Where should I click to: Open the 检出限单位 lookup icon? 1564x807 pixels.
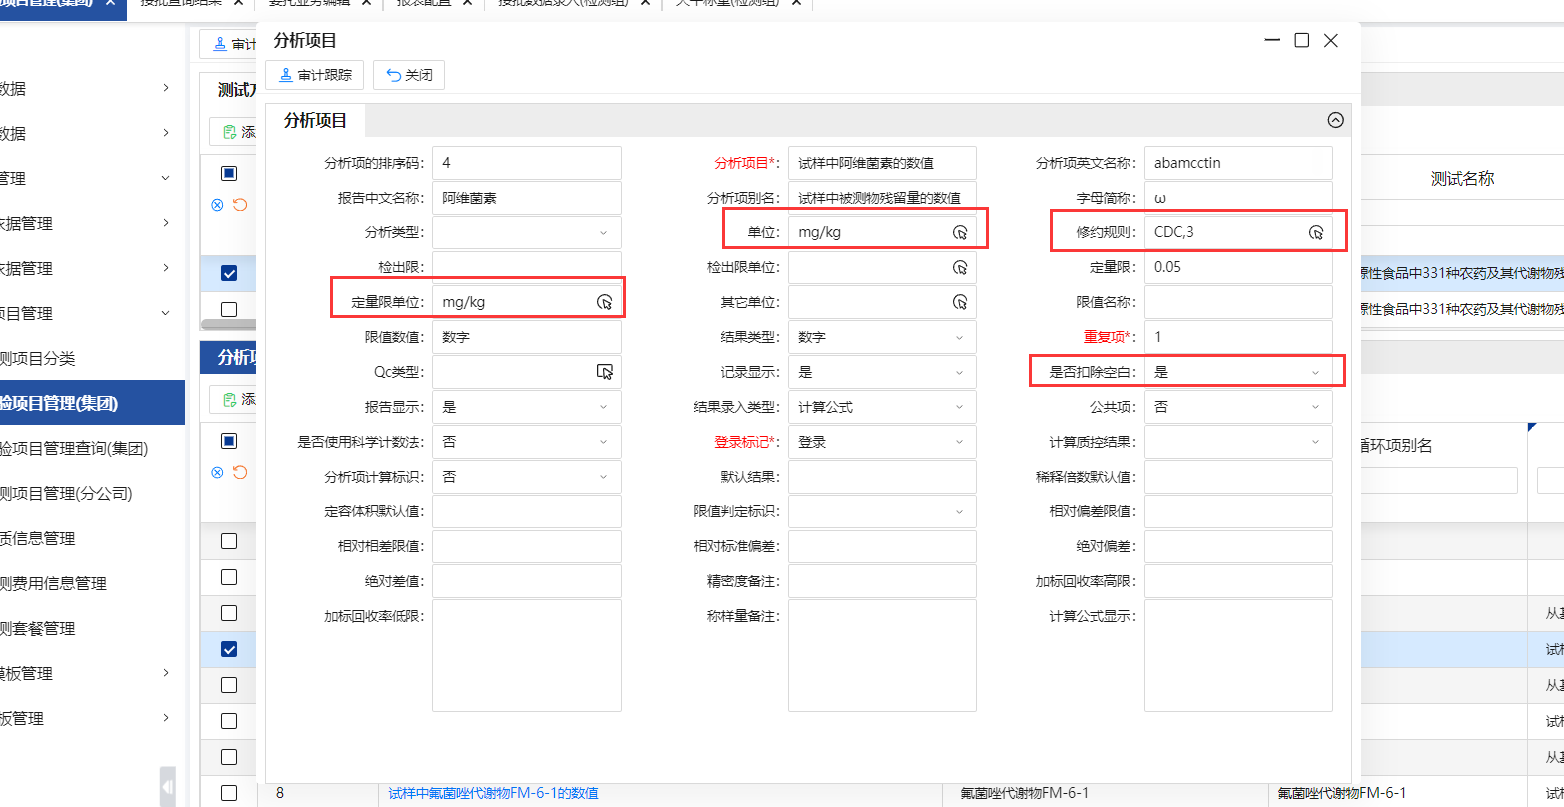[x=960, y=268]
